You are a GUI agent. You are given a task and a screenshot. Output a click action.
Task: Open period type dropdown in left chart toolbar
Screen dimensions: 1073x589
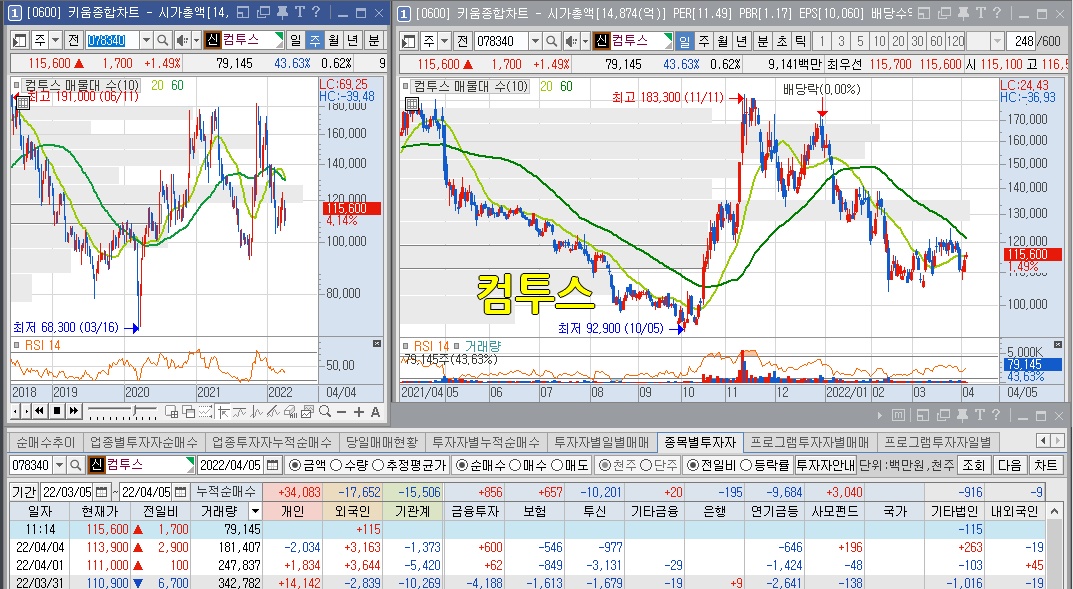(56, 40)
